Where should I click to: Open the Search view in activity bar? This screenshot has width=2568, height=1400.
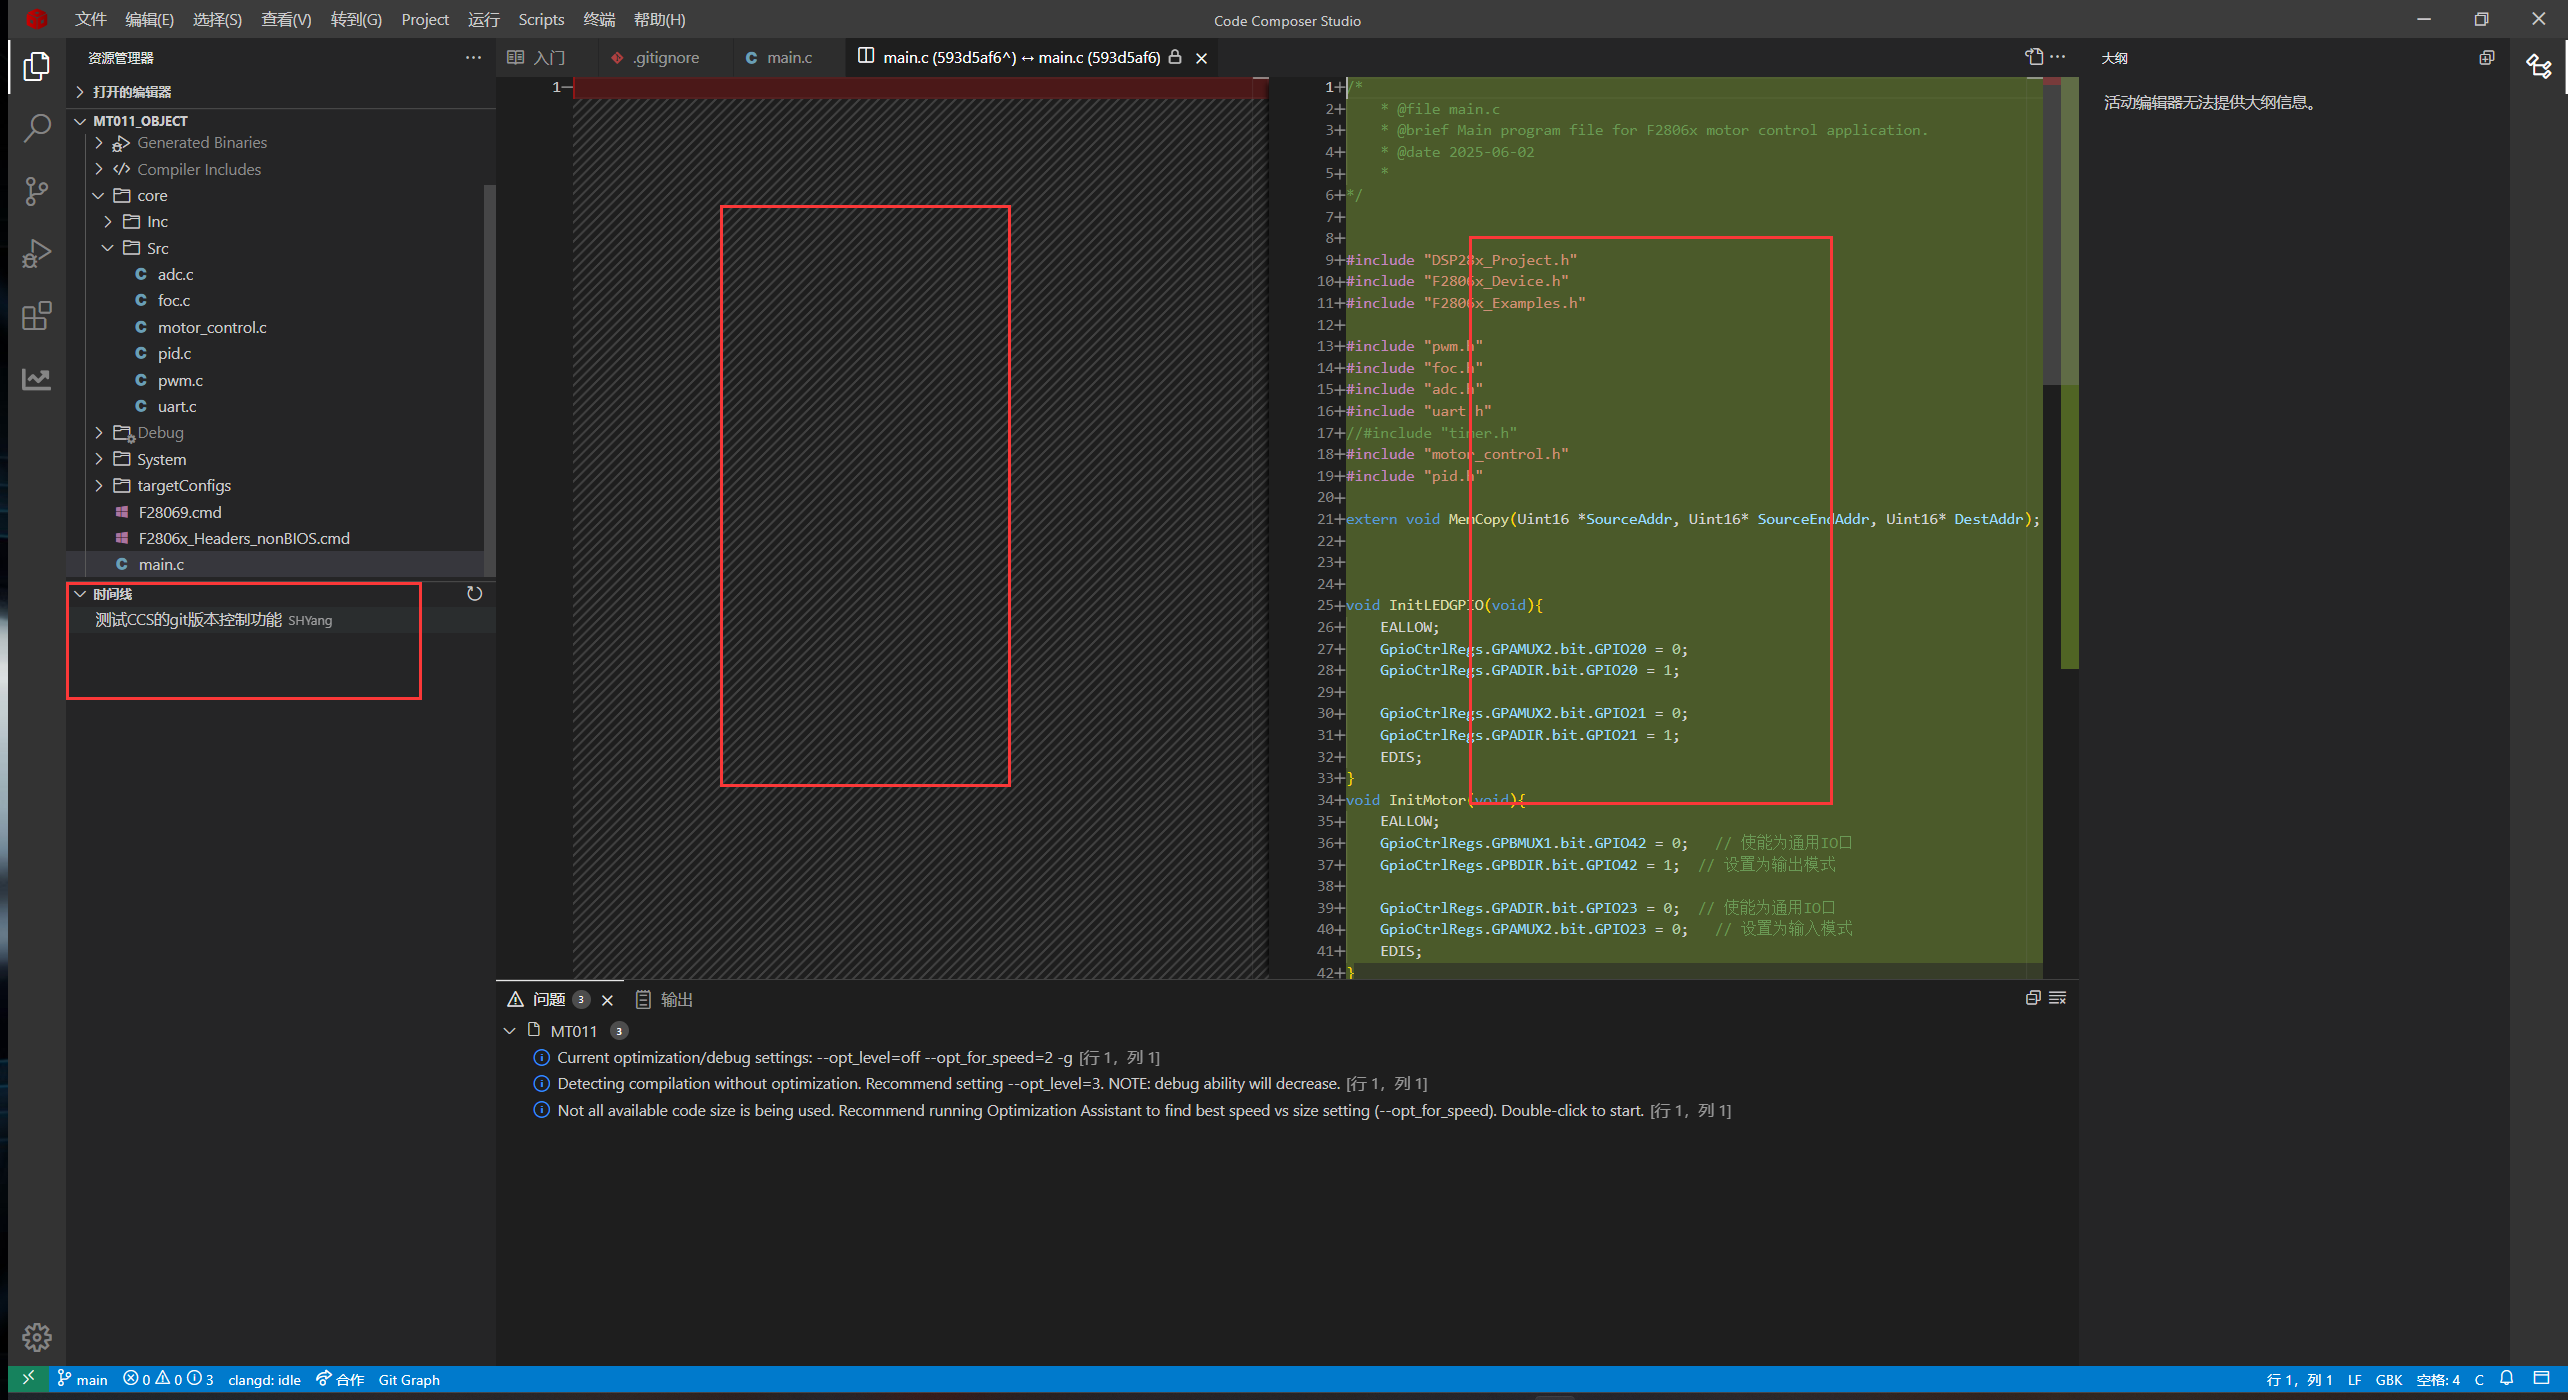37,128
